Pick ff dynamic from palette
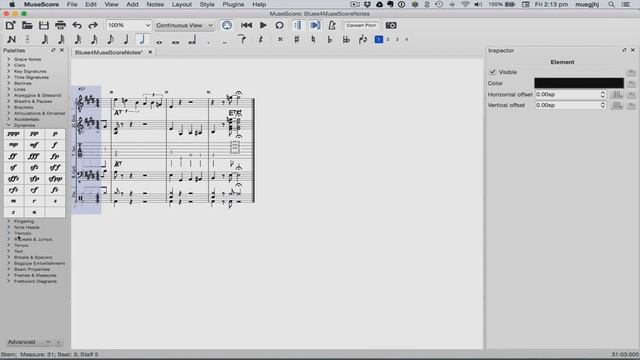 [x=13, y=156]
